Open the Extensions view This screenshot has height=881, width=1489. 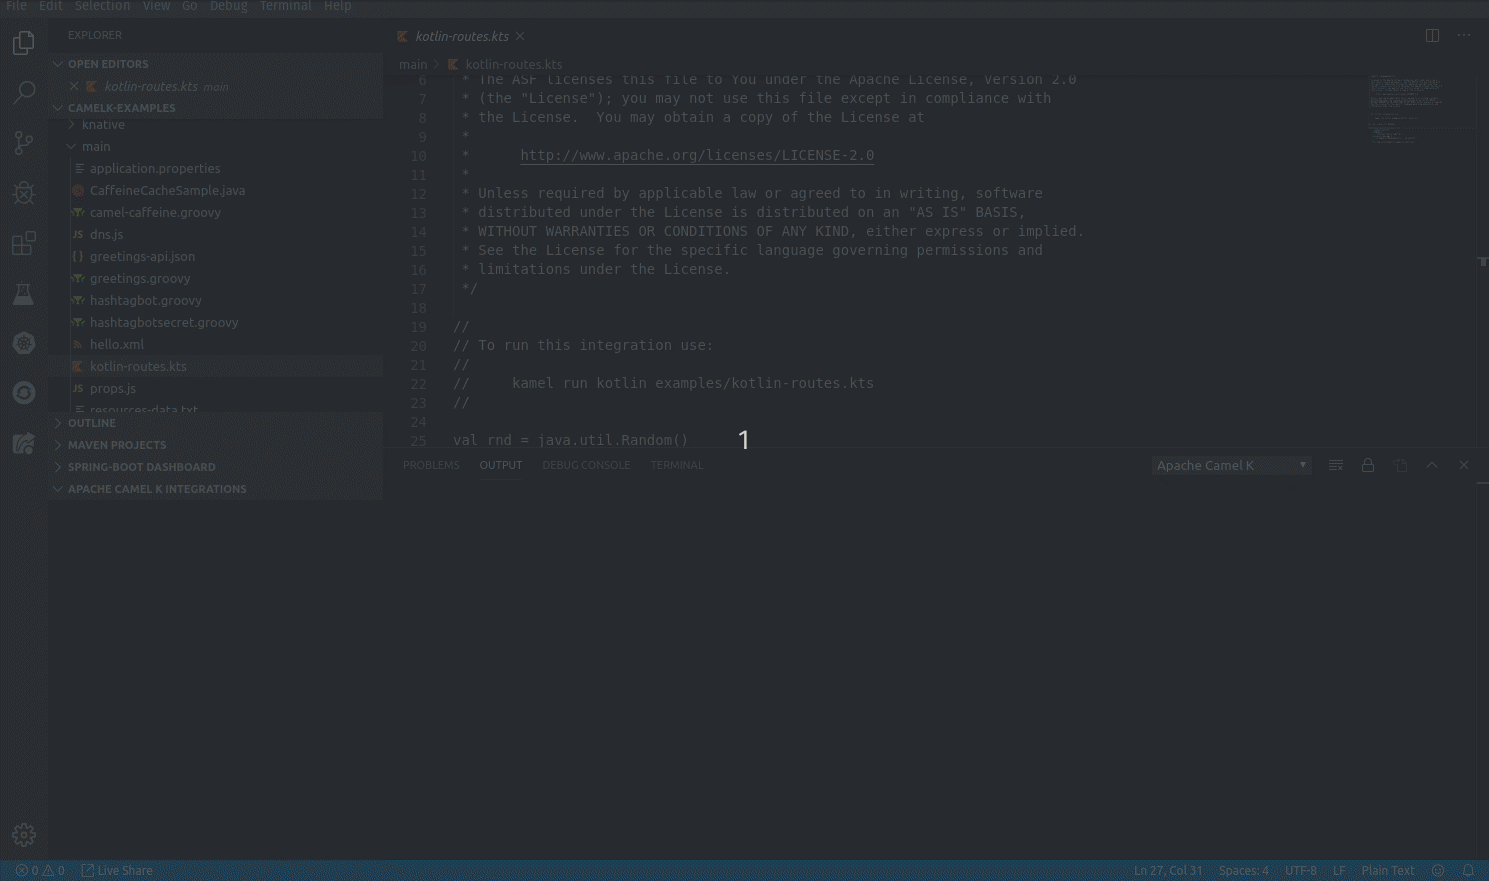(x=23, y=242)
